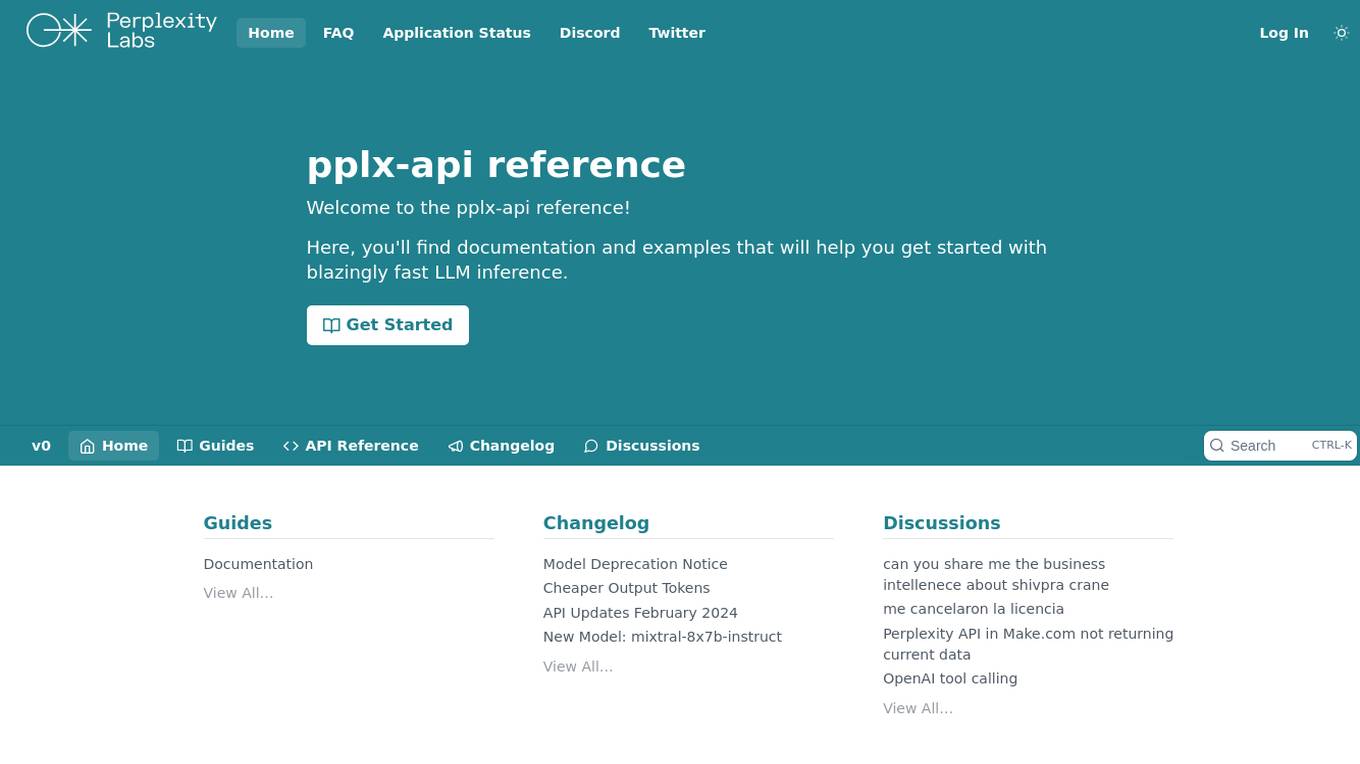Go to the Twitter link
The width and height of the screenshot is (1360, 764).
(x=677, y=33)
